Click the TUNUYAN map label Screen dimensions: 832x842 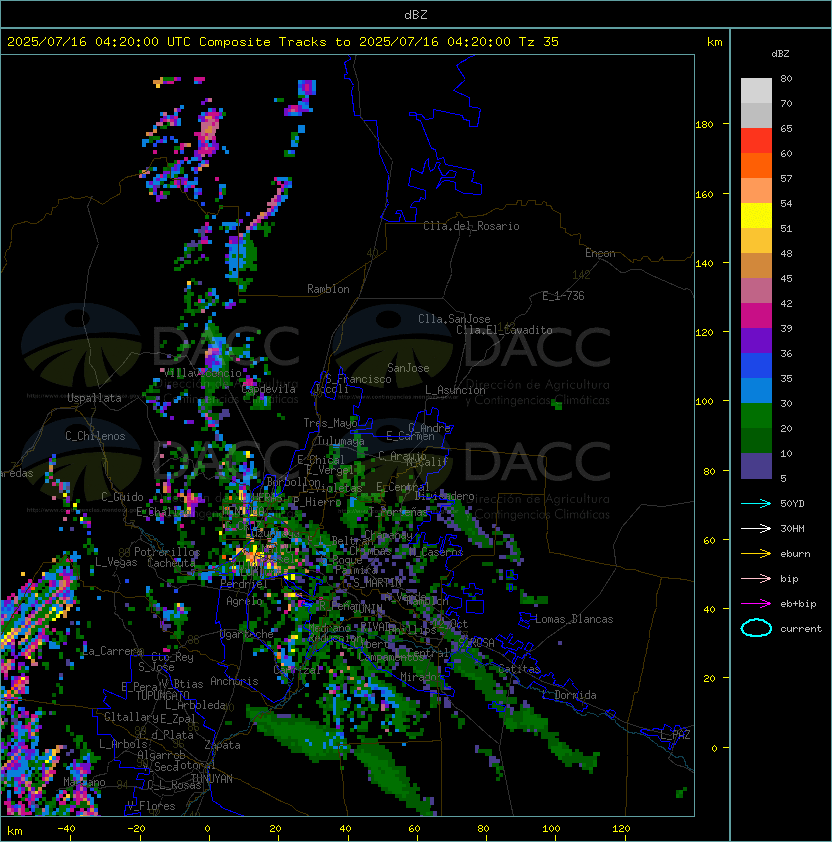pyautogui.click(x=212, y=779)
